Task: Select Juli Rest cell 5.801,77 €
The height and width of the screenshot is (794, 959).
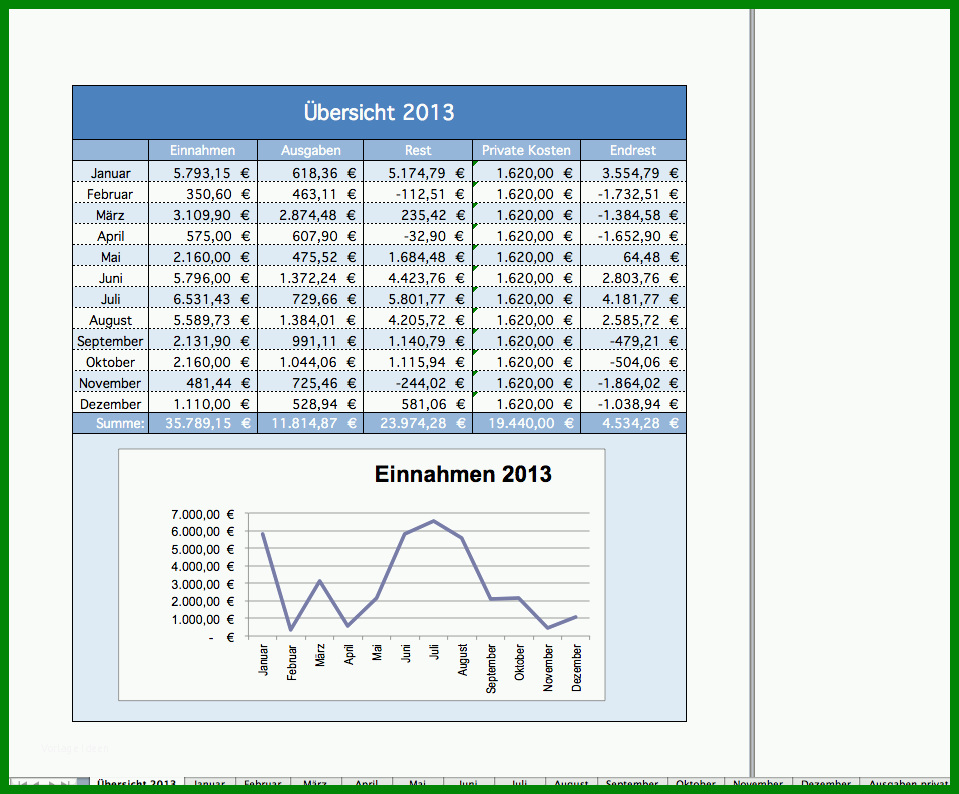Action: pos(418,299)
